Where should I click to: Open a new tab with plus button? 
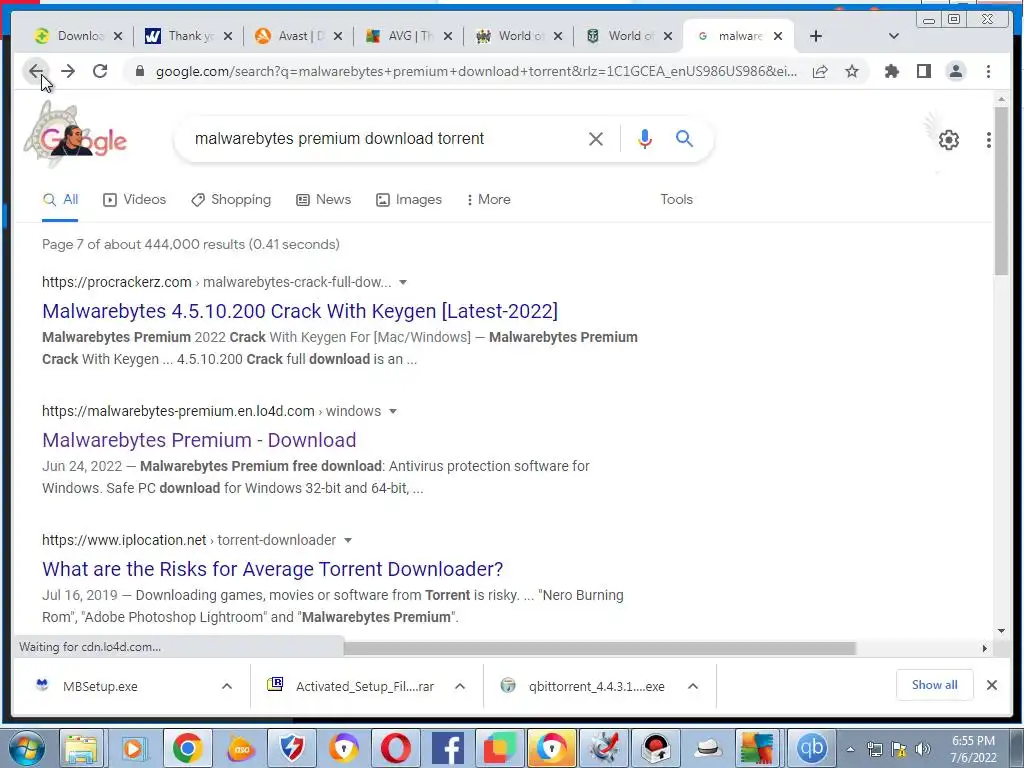click(x=816, y=36)
